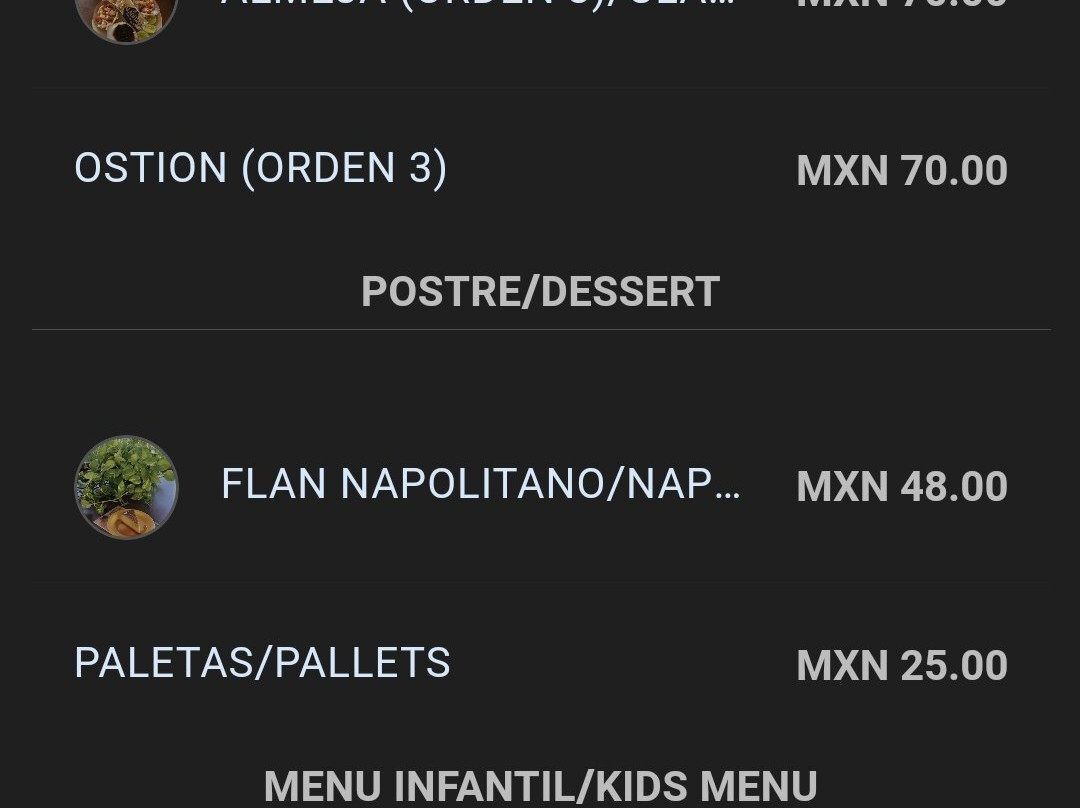Jump to MENU INFANTIL/KIDS MENU header
Screen dimensions: 1080x808
[540, 786]
